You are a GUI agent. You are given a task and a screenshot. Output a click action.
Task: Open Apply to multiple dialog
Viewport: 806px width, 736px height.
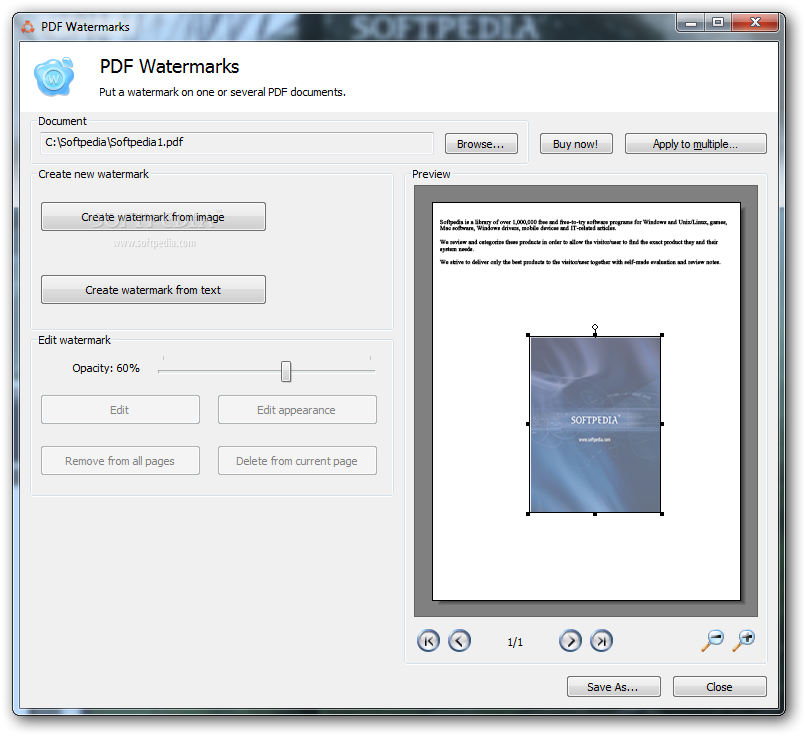[695, 144]
